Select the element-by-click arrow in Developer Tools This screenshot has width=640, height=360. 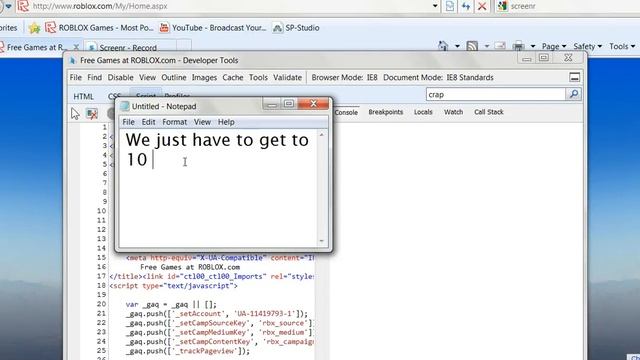click(x=75, y=113)
